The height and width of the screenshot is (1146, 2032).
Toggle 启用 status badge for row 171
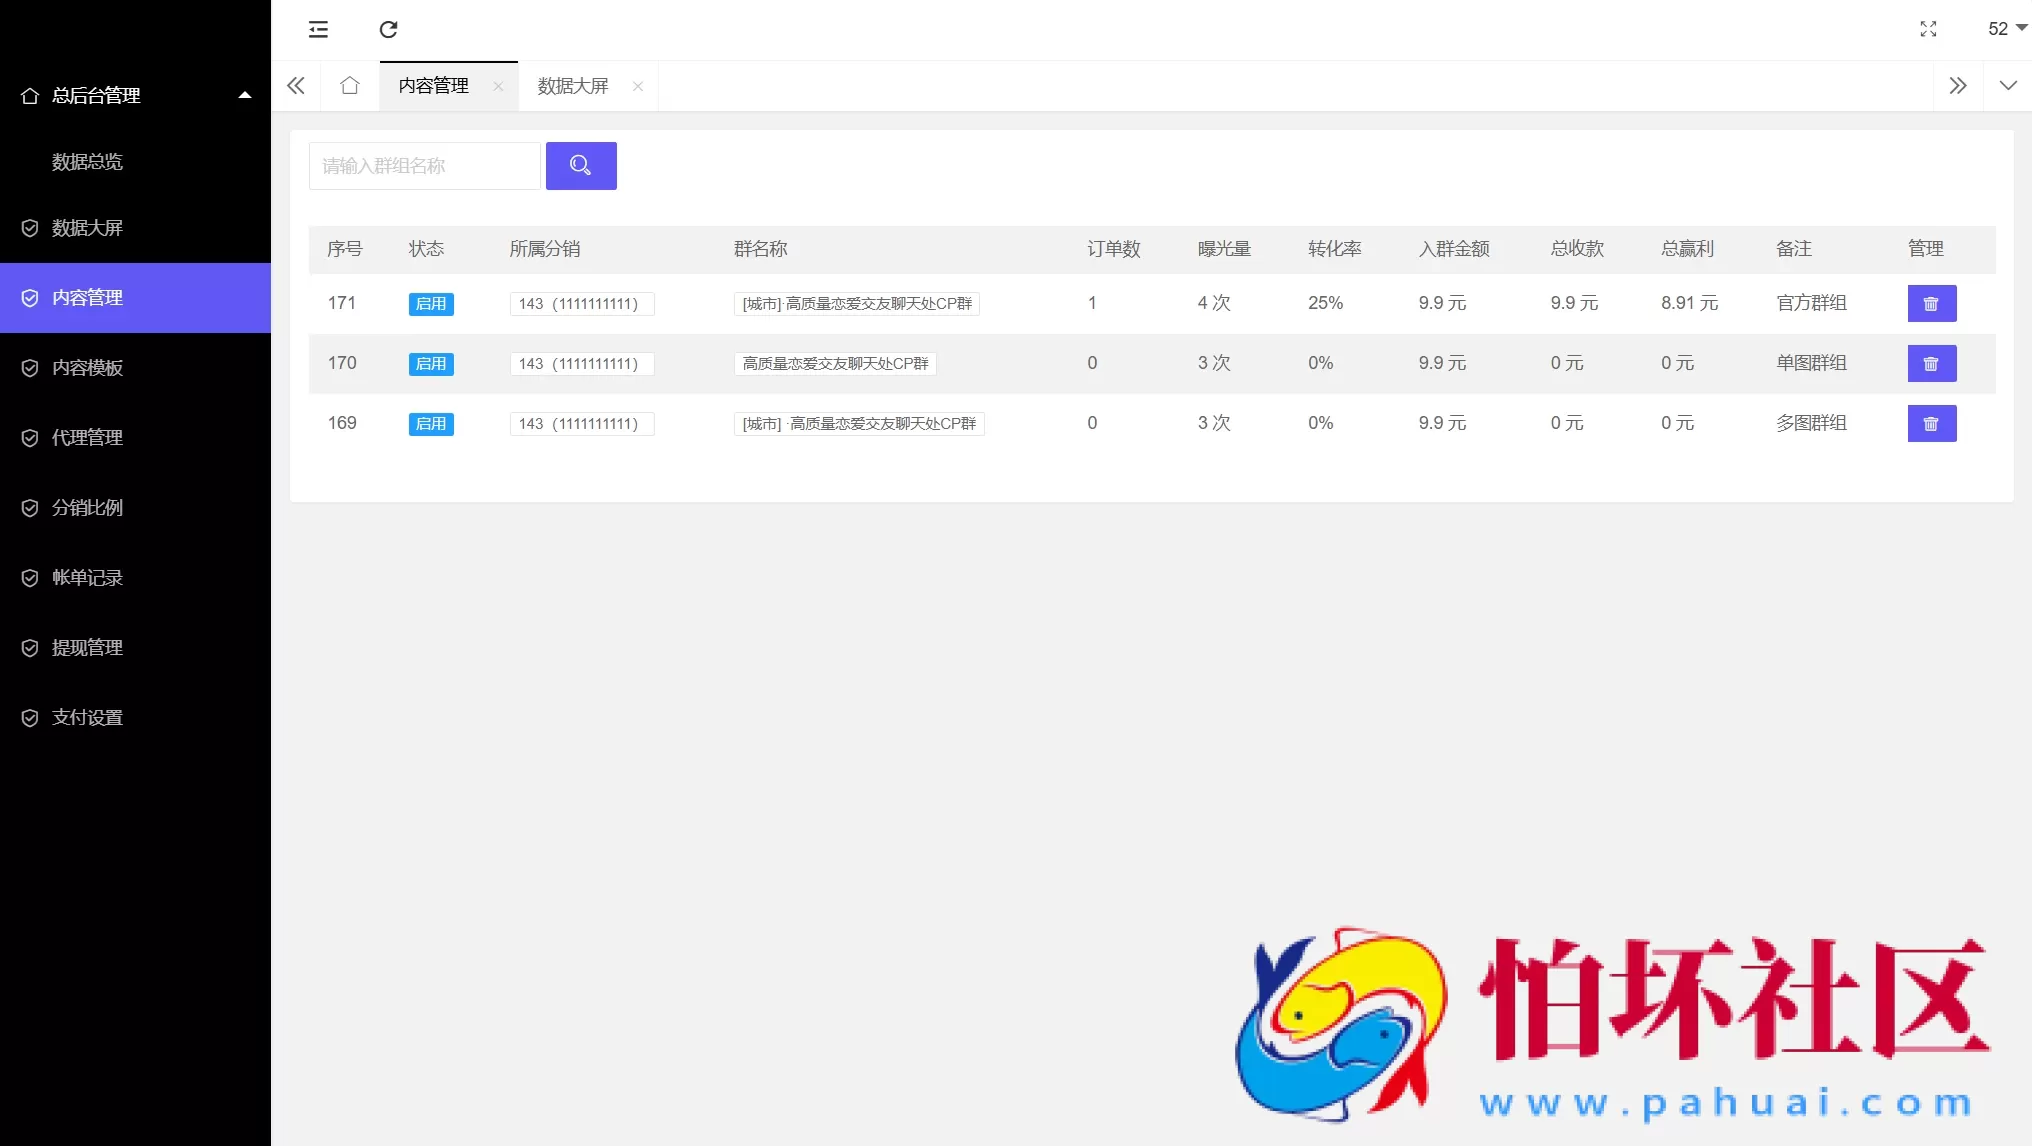pyautogui.click(x=431, y=304)
